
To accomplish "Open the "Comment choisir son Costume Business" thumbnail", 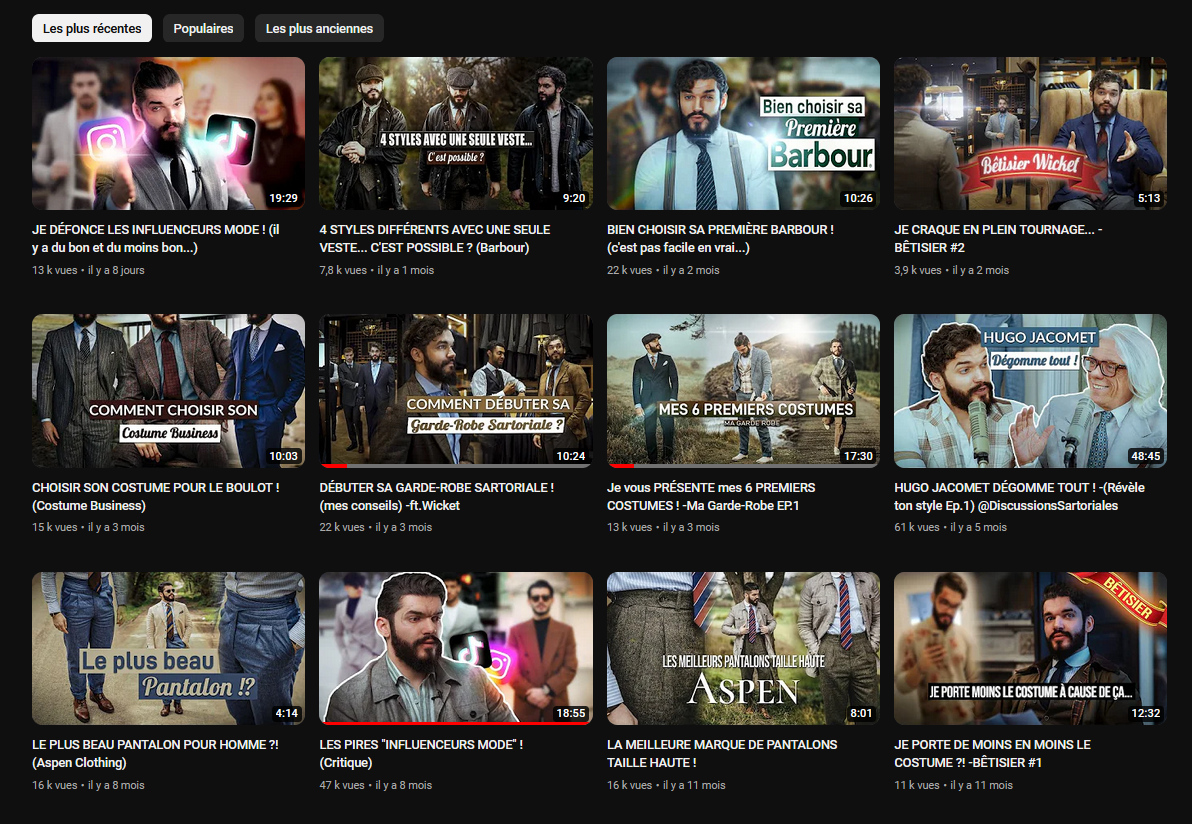I will pyautogui.click(x=168, y=391).
